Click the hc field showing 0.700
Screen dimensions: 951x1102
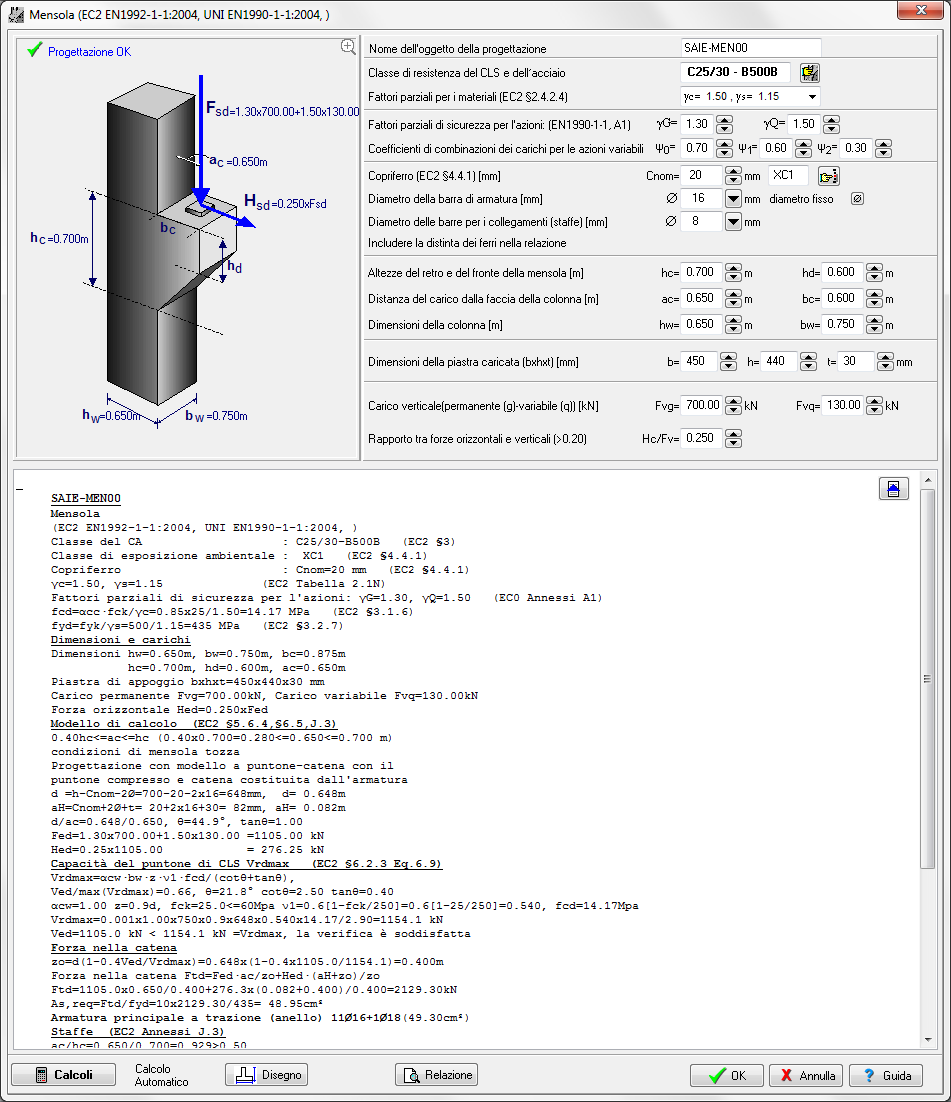click(701, 273)
